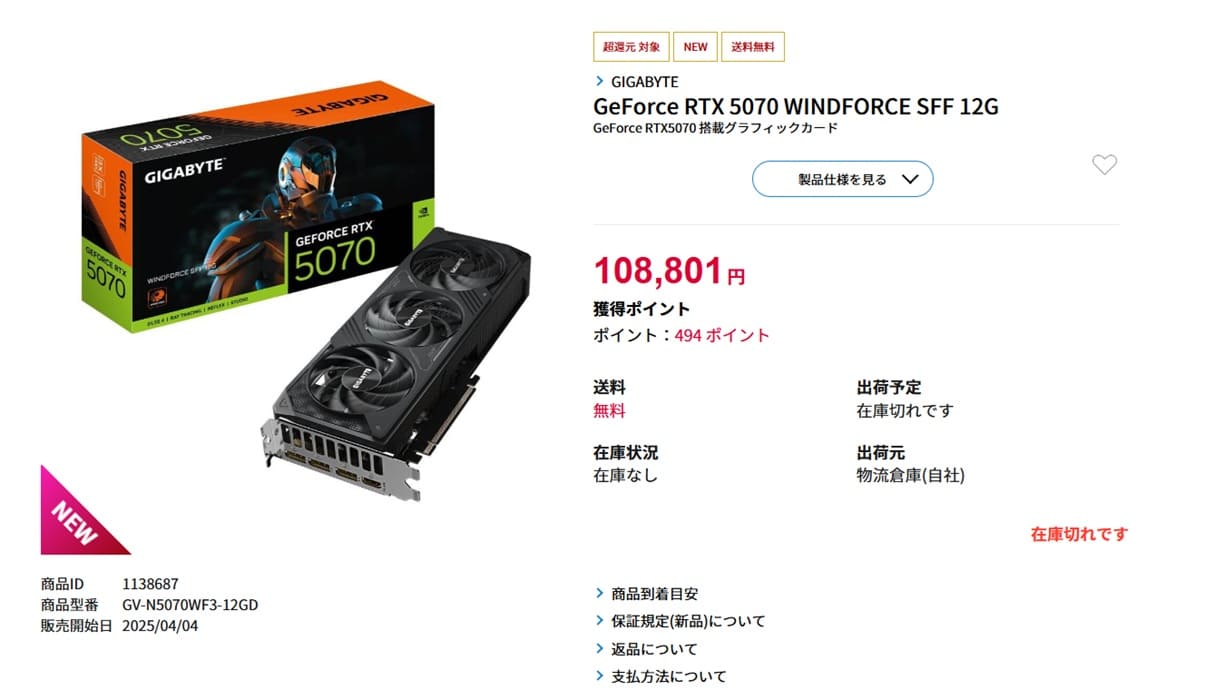Open 商品到着目安 link

(x=655, y=594)
